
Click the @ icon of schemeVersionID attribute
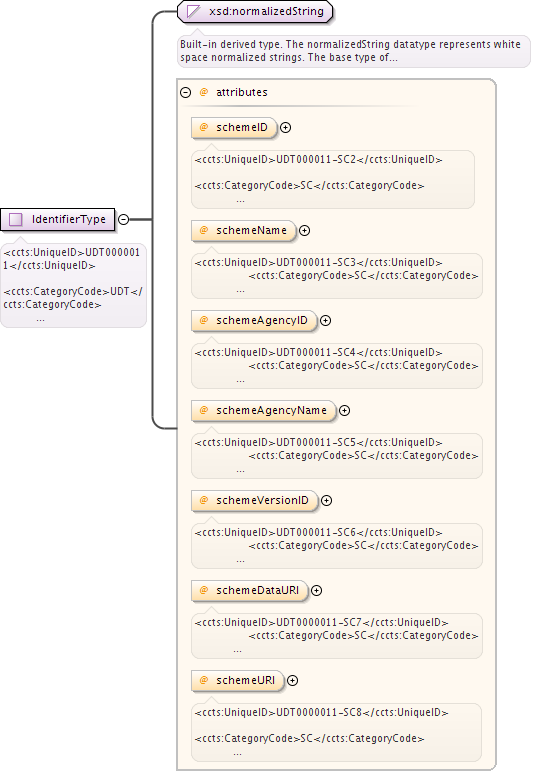[x=204, y=500]
